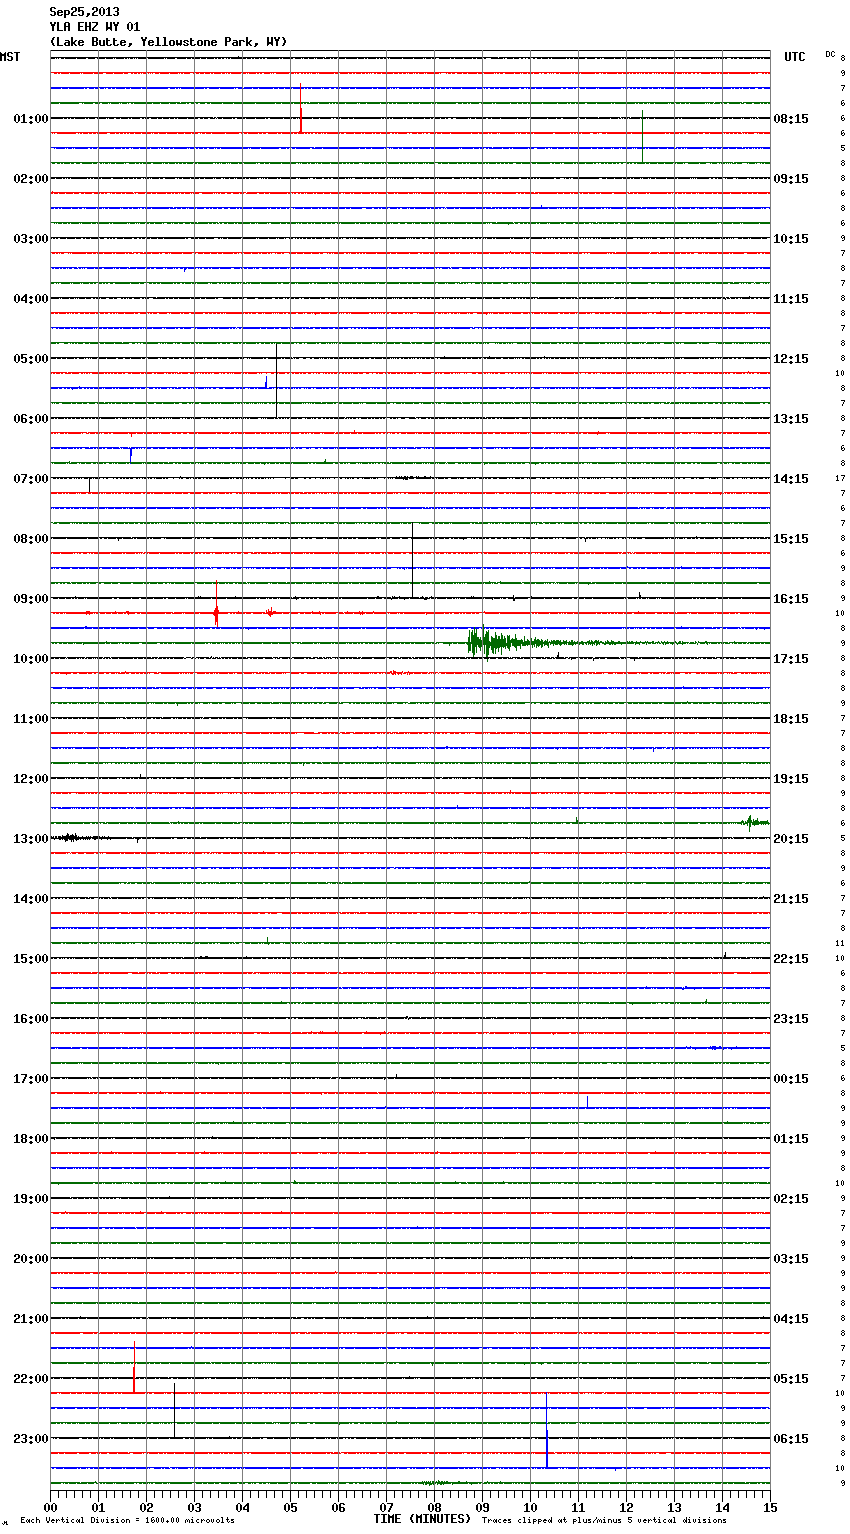Select the 18:00 MST time label

30,1139
